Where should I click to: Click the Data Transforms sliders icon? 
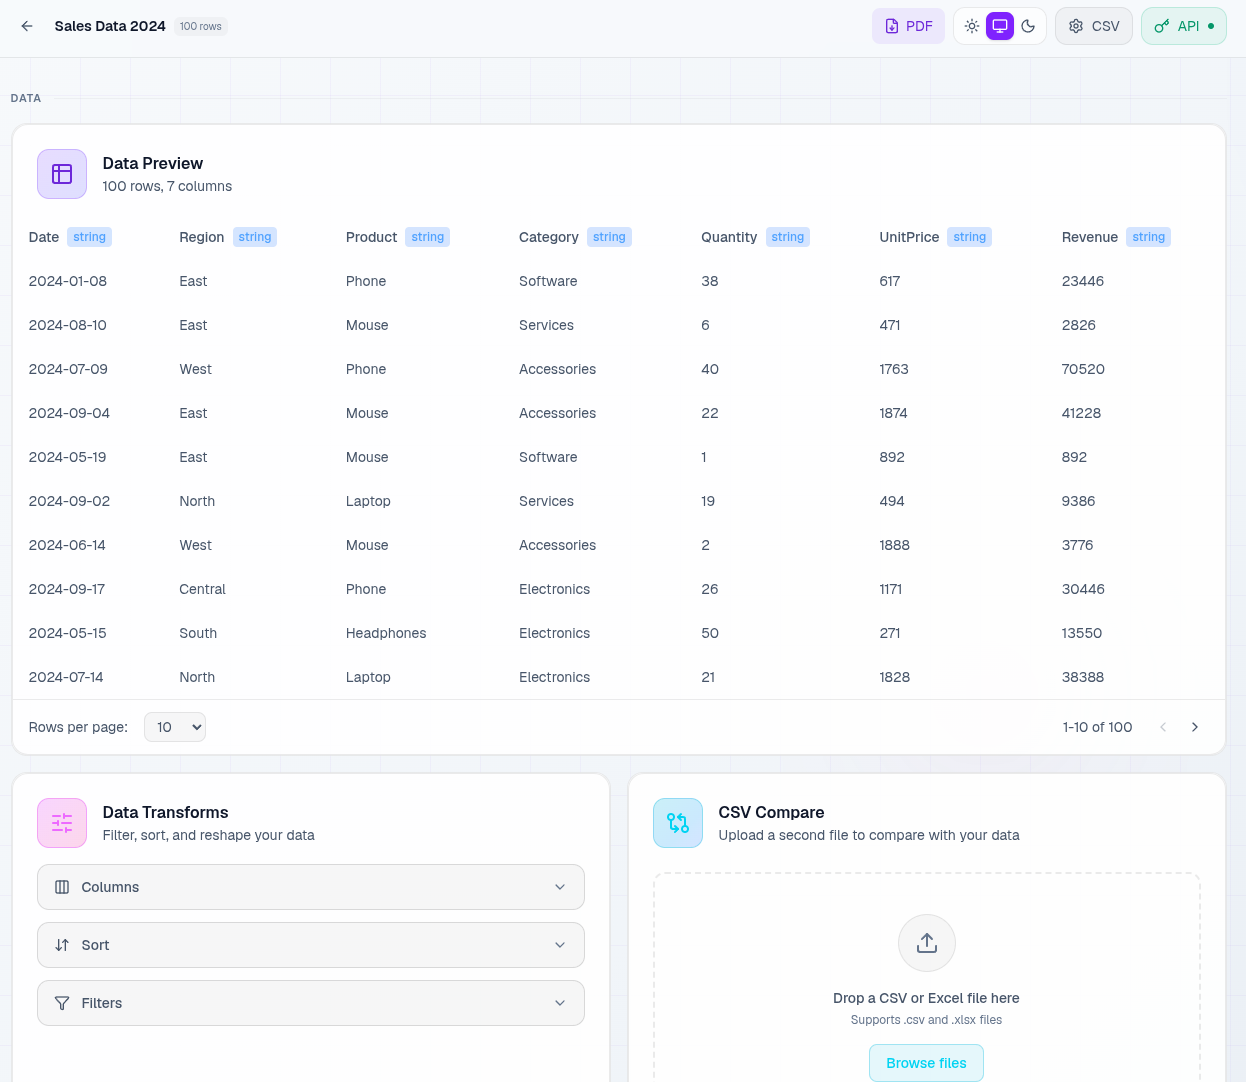(x=62, y=823)
